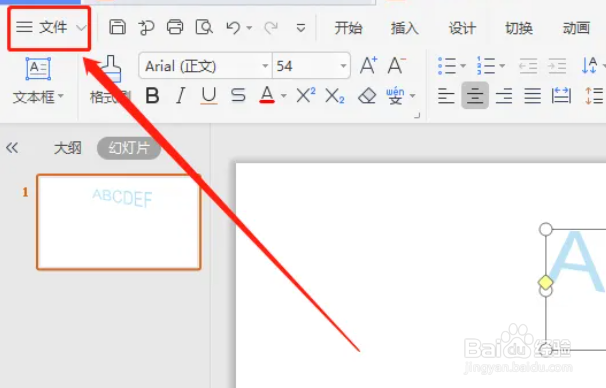Open the Undo history dropdown arrow
606x388 pixels.
point(249,28)
